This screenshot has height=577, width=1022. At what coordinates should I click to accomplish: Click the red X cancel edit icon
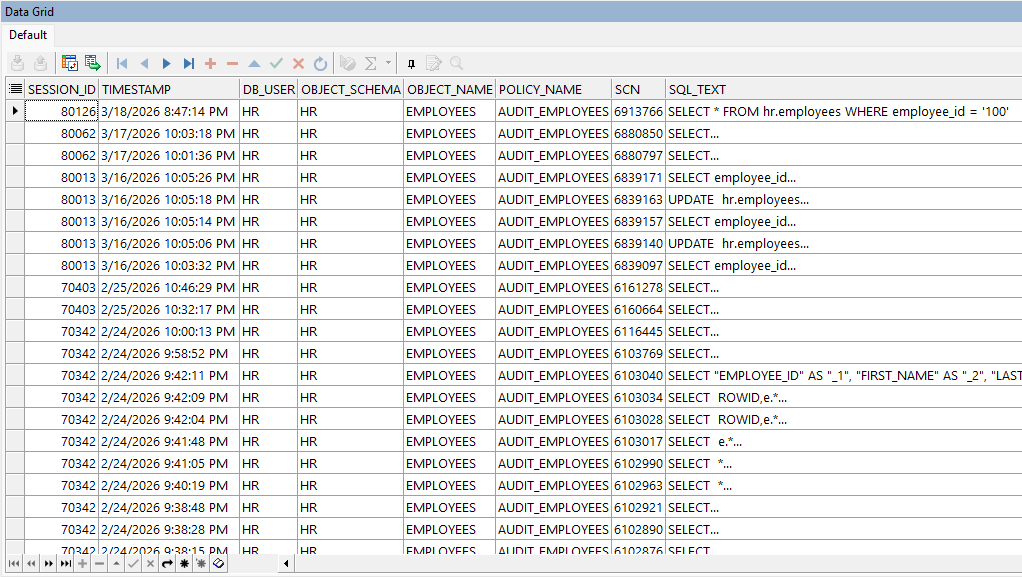(x=298, y=63)
